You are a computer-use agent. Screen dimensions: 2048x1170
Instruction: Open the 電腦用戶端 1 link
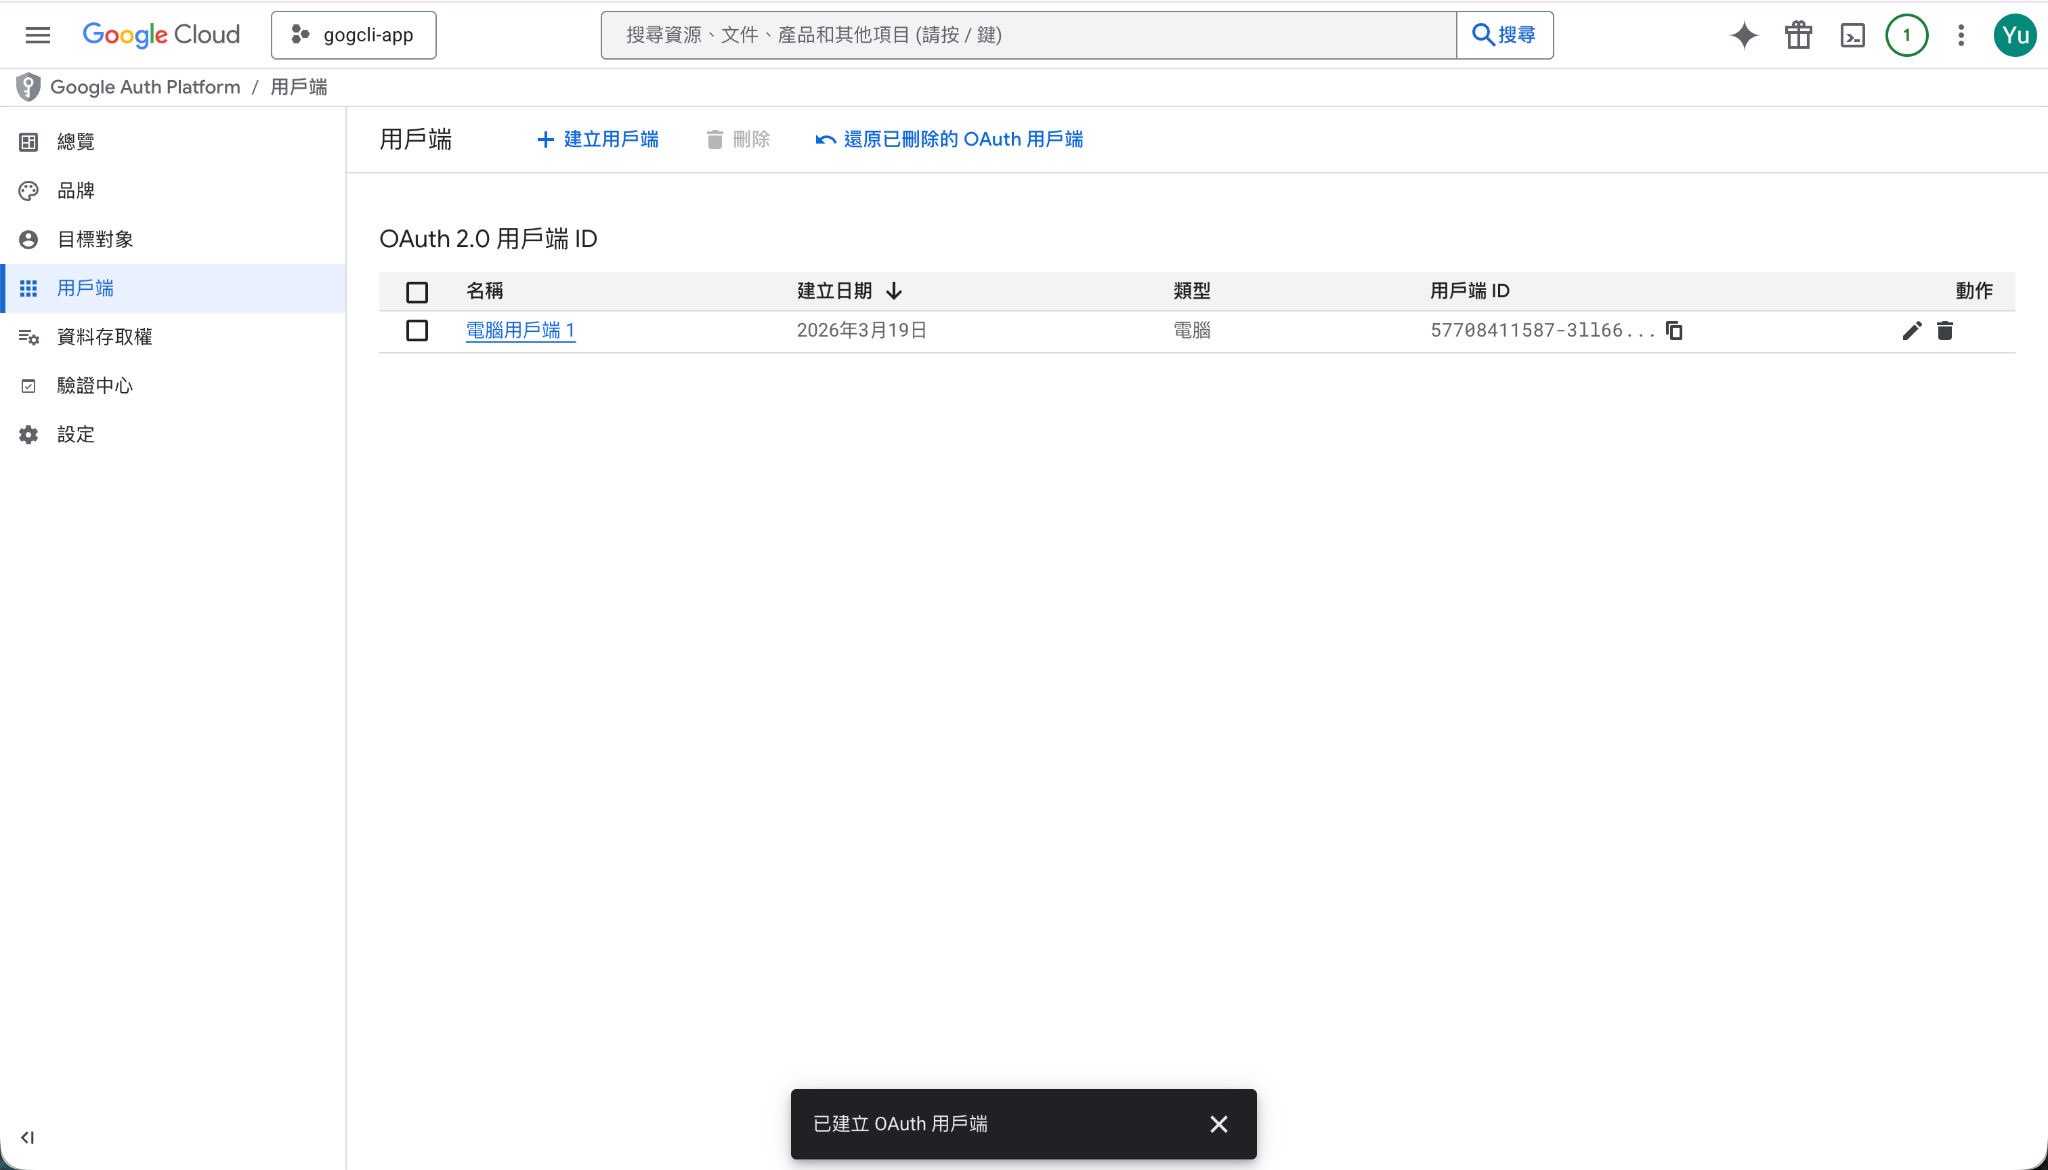click(x=520, y=330)
